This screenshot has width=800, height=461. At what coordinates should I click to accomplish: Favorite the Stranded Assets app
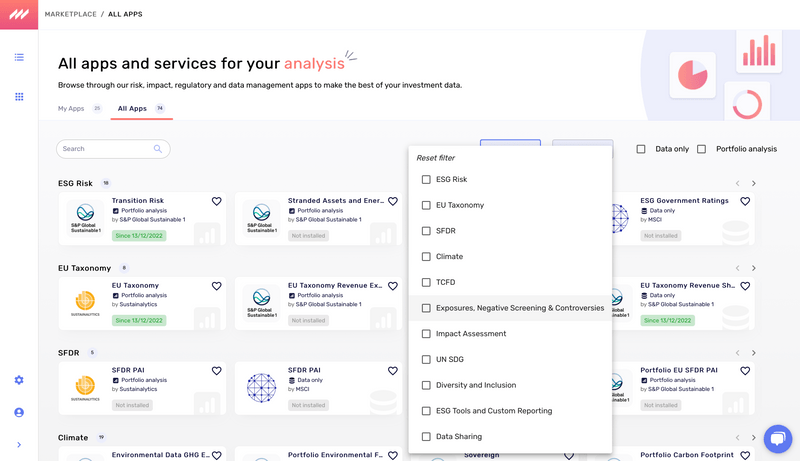point(392,201)
